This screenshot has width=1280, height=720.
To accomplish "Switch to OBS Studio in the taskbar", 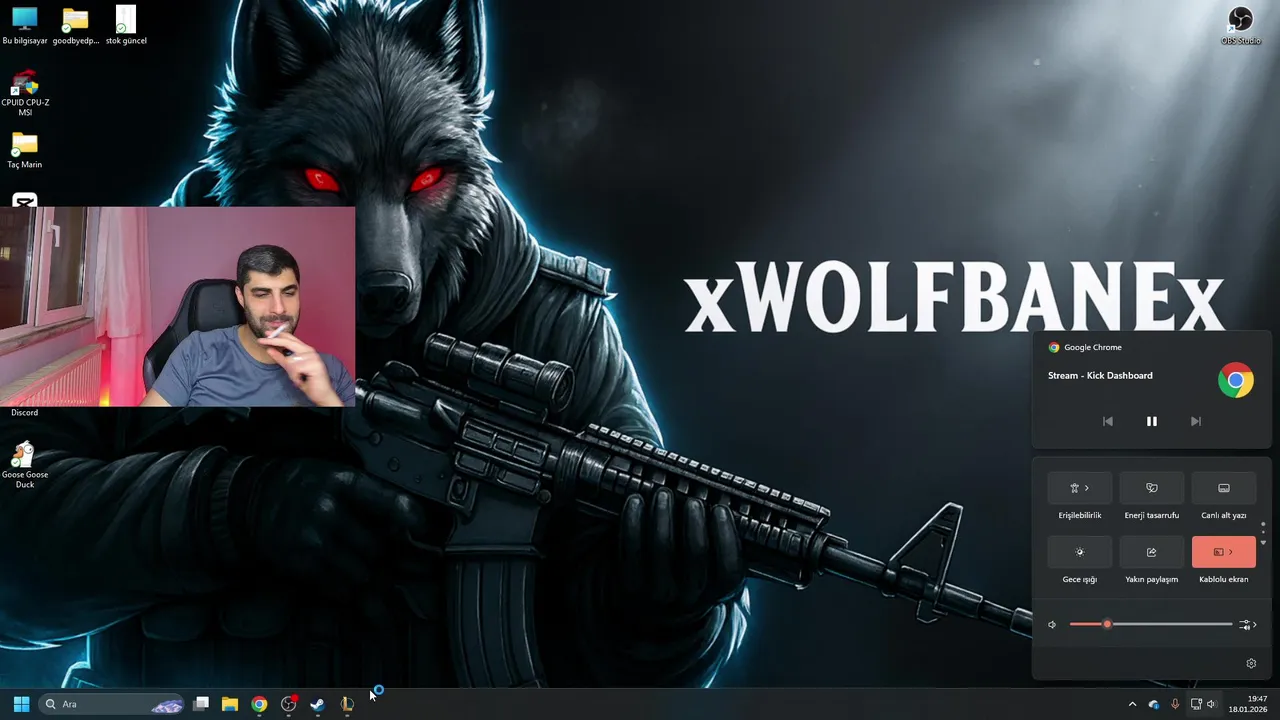I will tap(289, 704).
